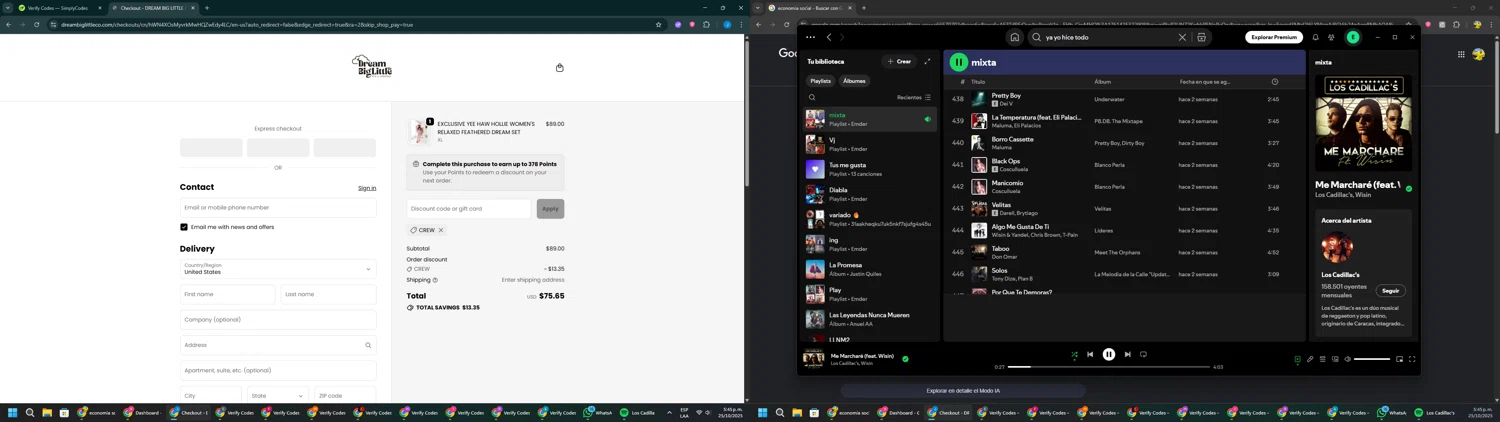Open the Spotify queue view
Viewport: 1500px width, 422px height.
point(1322,359)
